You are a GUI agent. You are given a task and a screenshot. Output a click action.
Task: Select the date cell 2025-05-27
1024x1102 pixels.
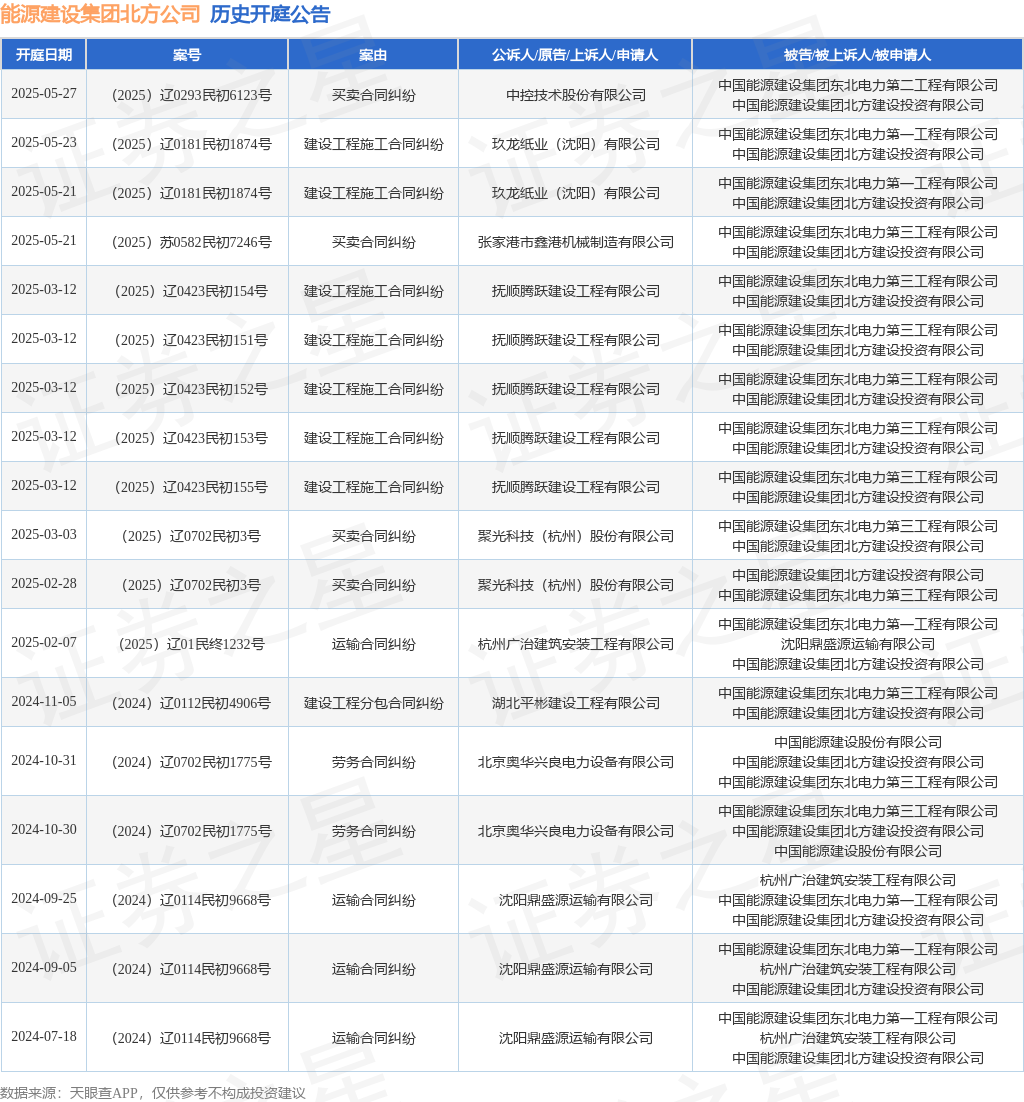tap(44, 93)
